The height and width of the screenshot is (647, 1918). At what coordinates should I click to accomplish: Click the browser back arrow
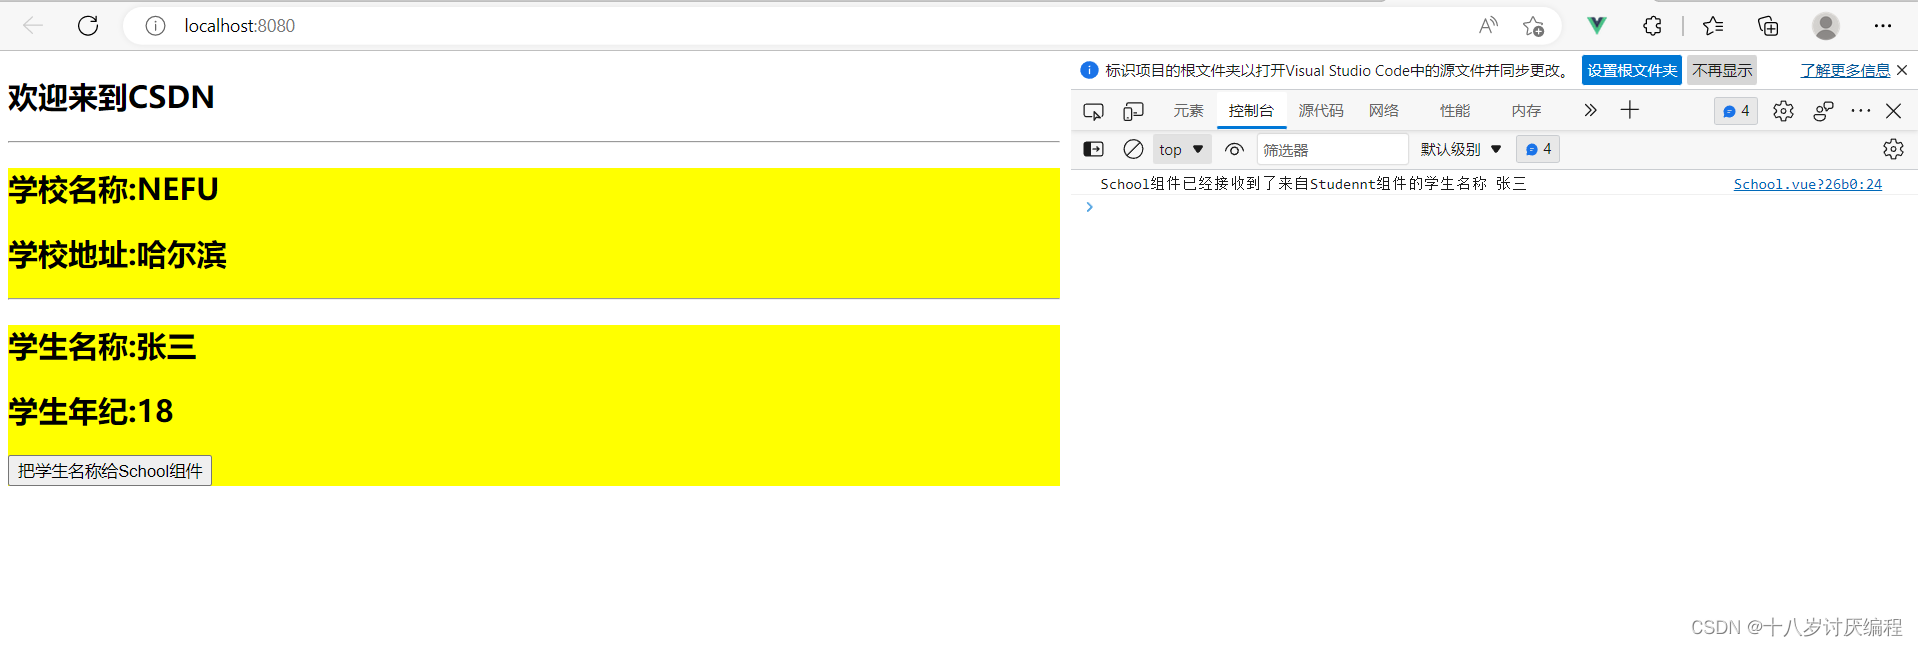click(x=33, y=26)
